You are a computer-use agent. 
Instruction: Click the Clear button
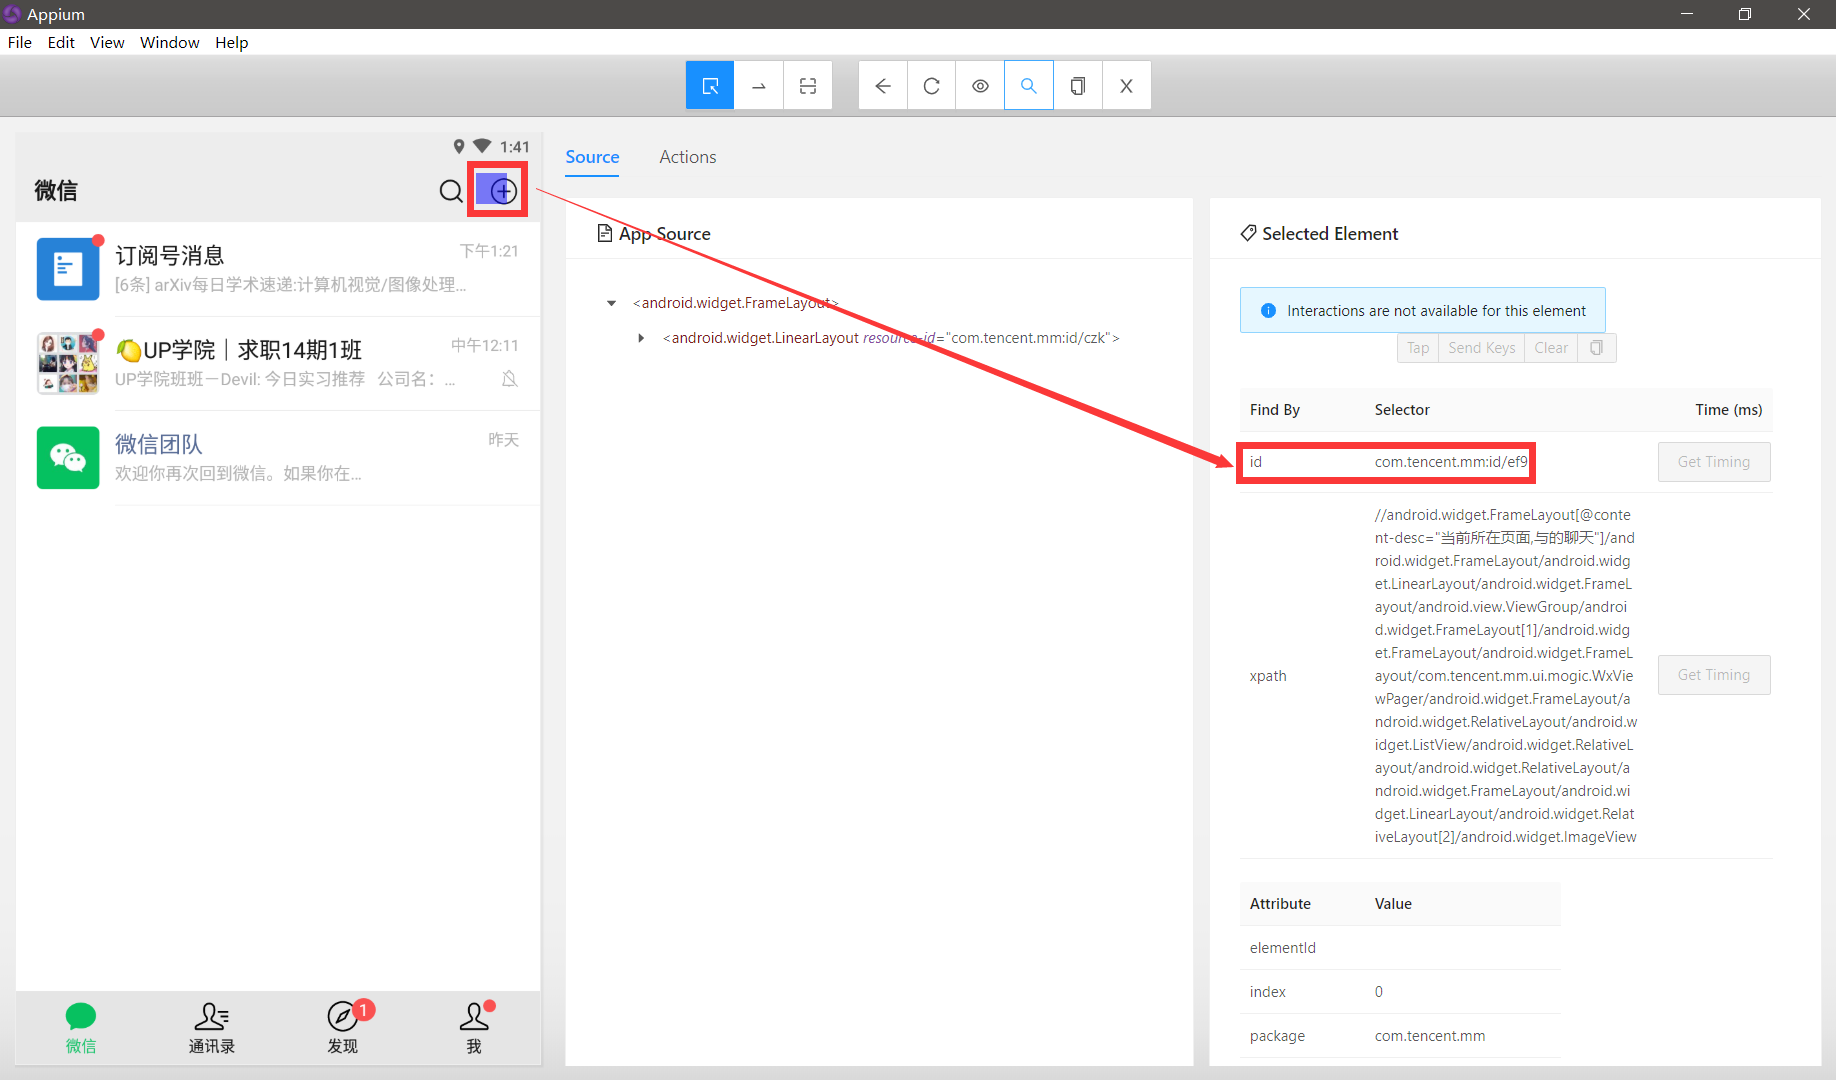click(x=1551, y=348)
